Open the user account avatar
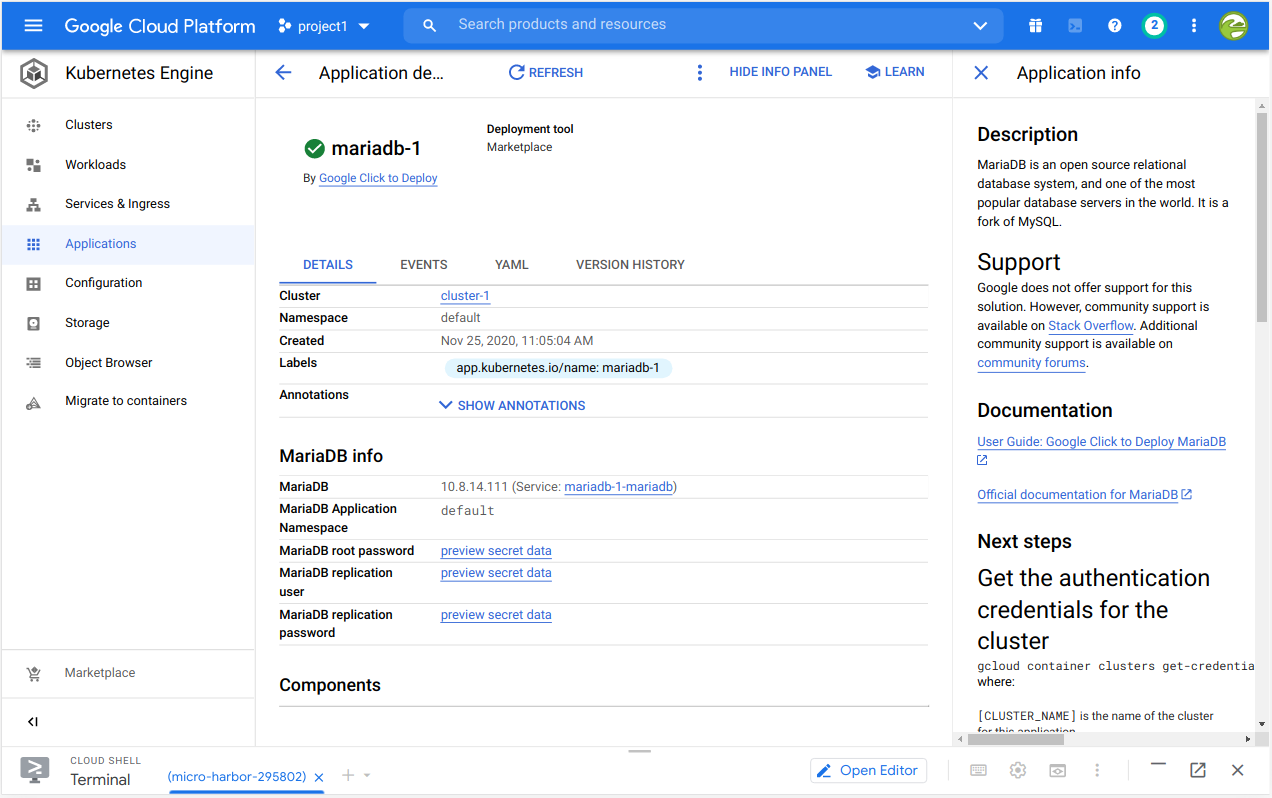The width and height of the screenshot is (1272, 798). (1234, 26)
